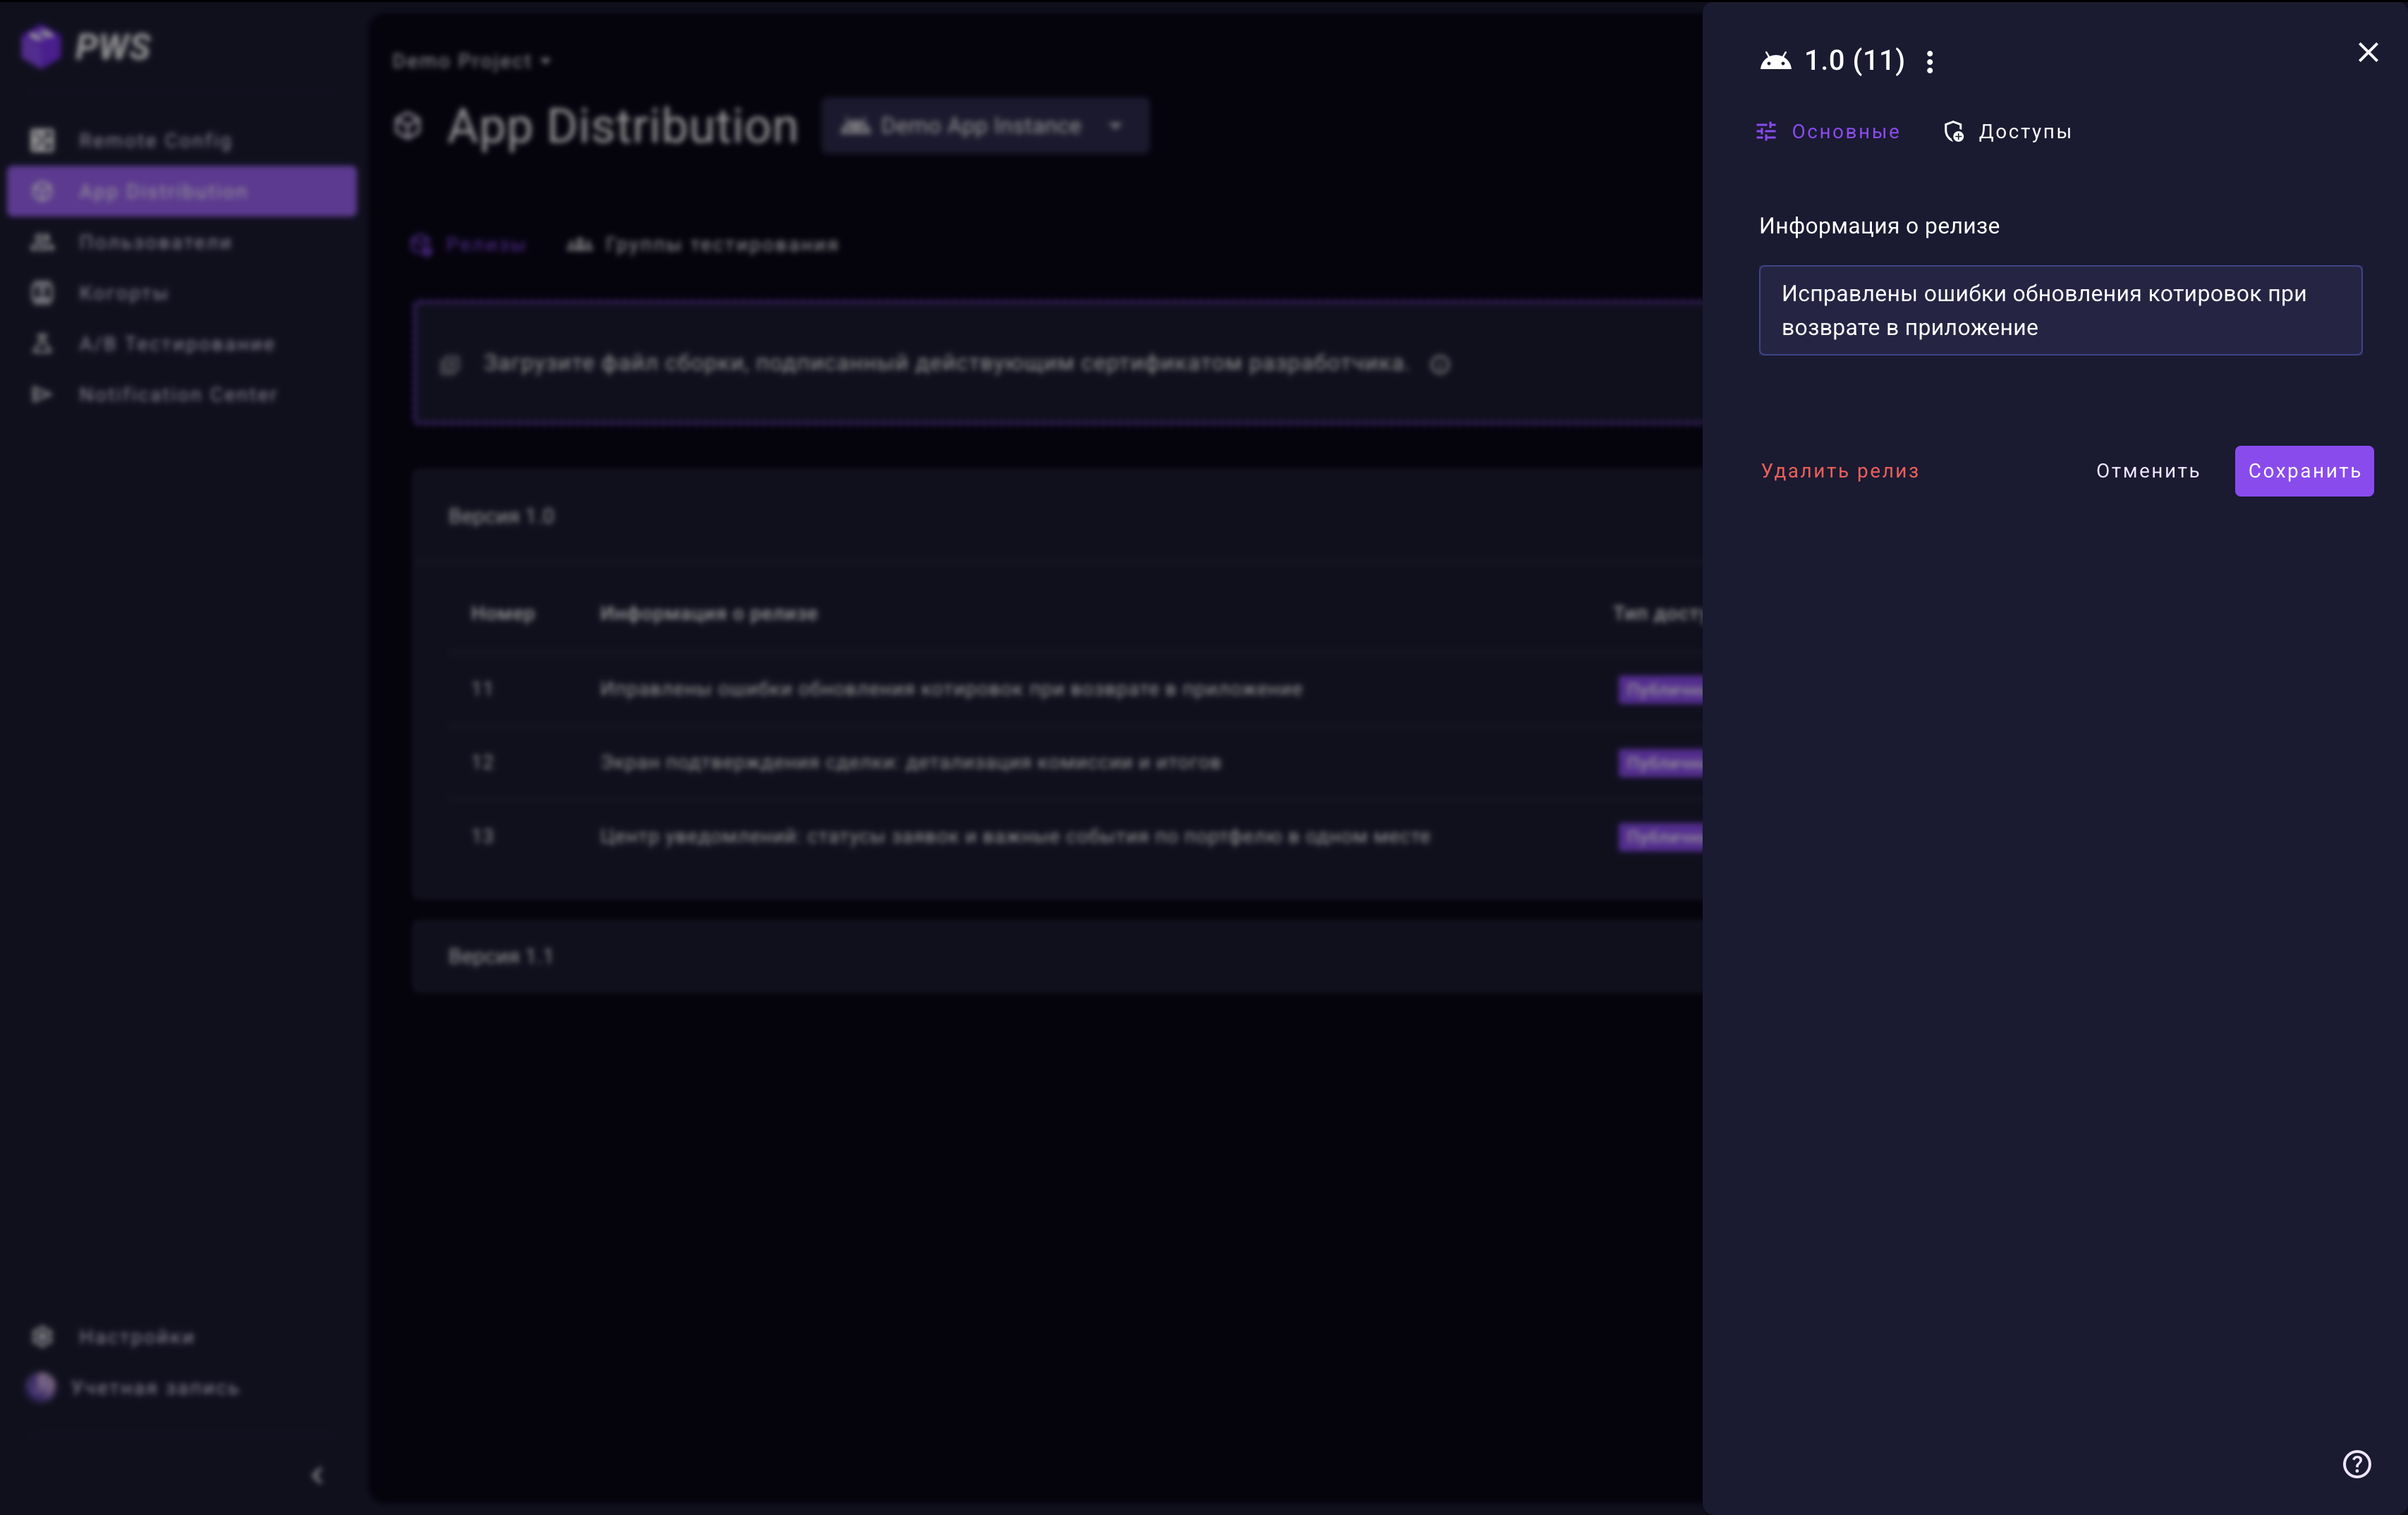The image size is (2408, 1515).
Task: Click the Отменить button
Action: pos(2147,471)
